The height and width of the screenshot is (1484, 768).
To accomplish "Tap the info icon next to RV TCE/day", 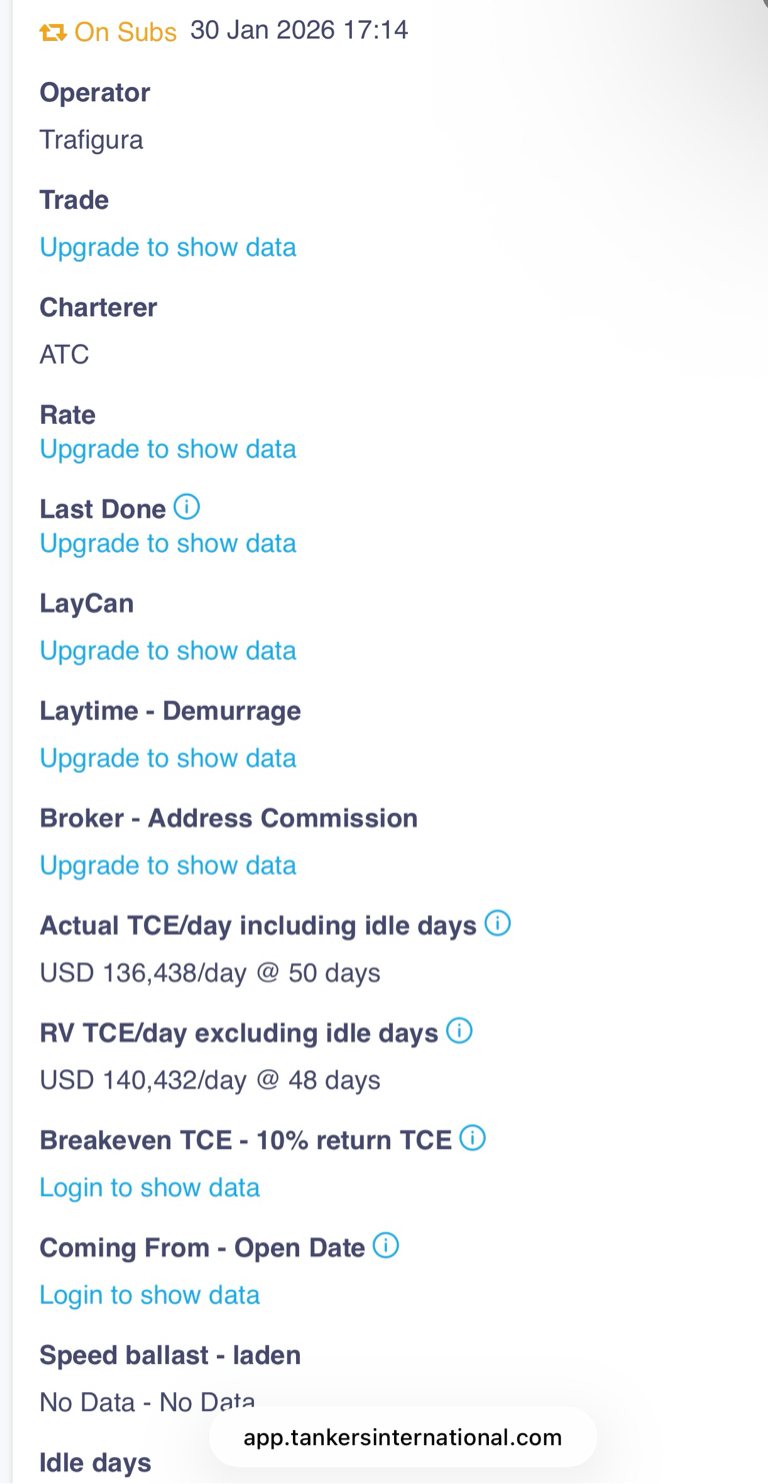I will 459,1031.
